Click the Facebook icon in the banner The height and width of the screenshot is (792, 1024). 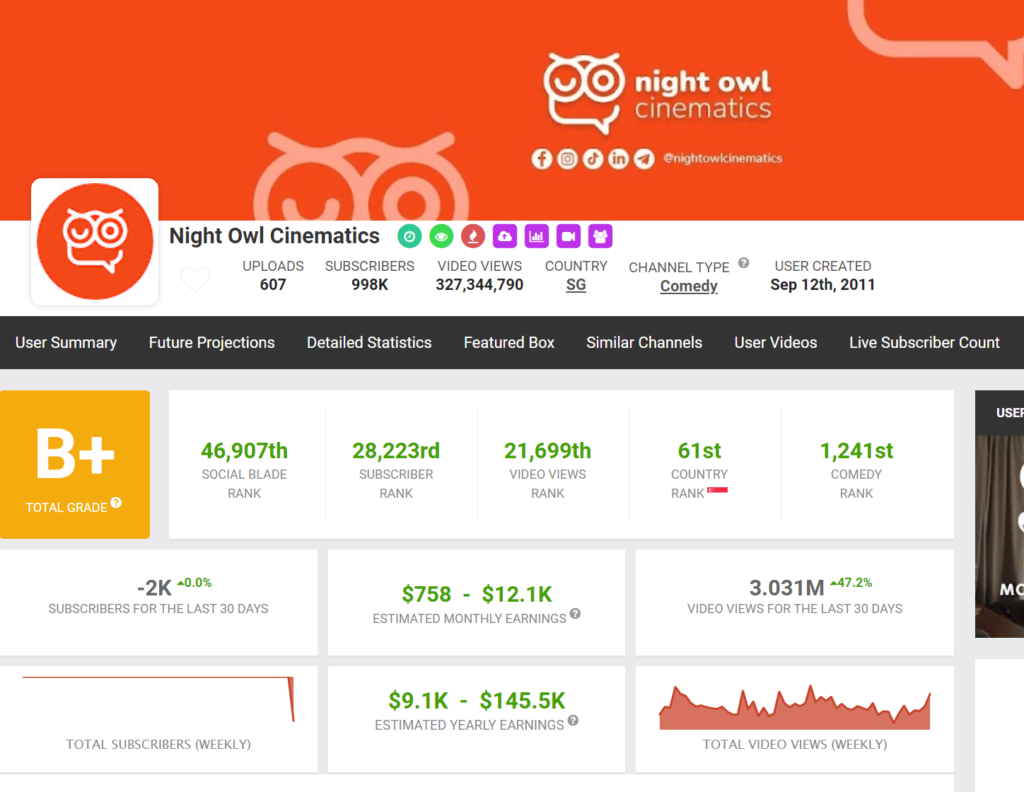541,159
